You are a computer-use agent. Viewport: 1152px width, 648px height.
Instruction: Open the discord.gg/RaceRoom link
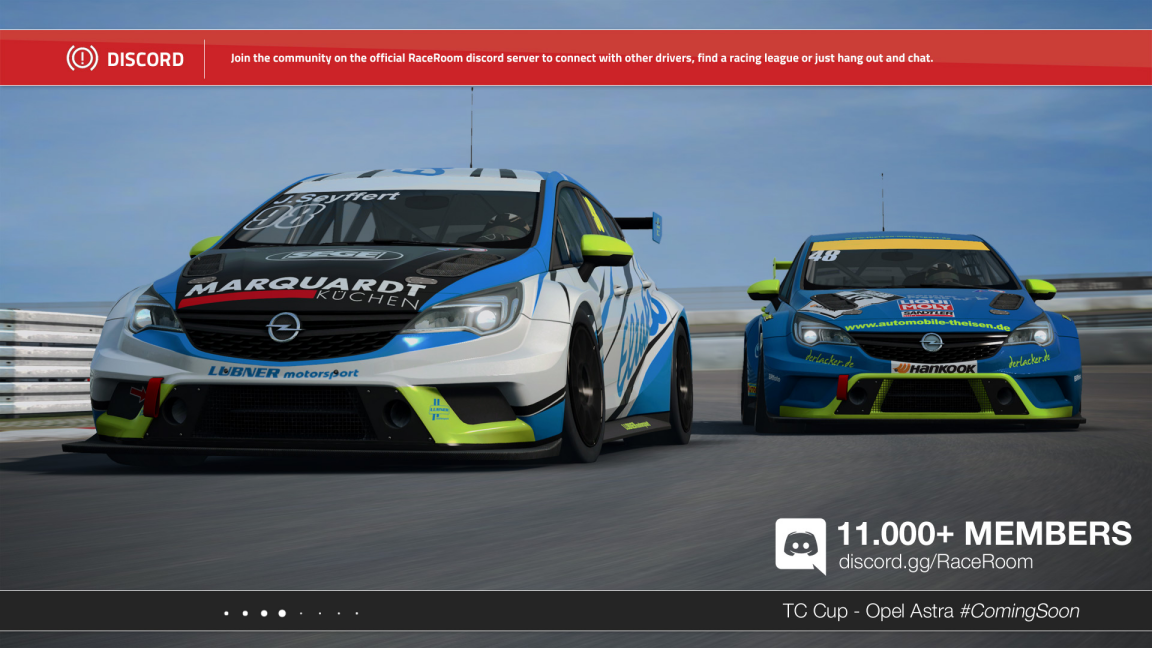(x=935, y=562)
